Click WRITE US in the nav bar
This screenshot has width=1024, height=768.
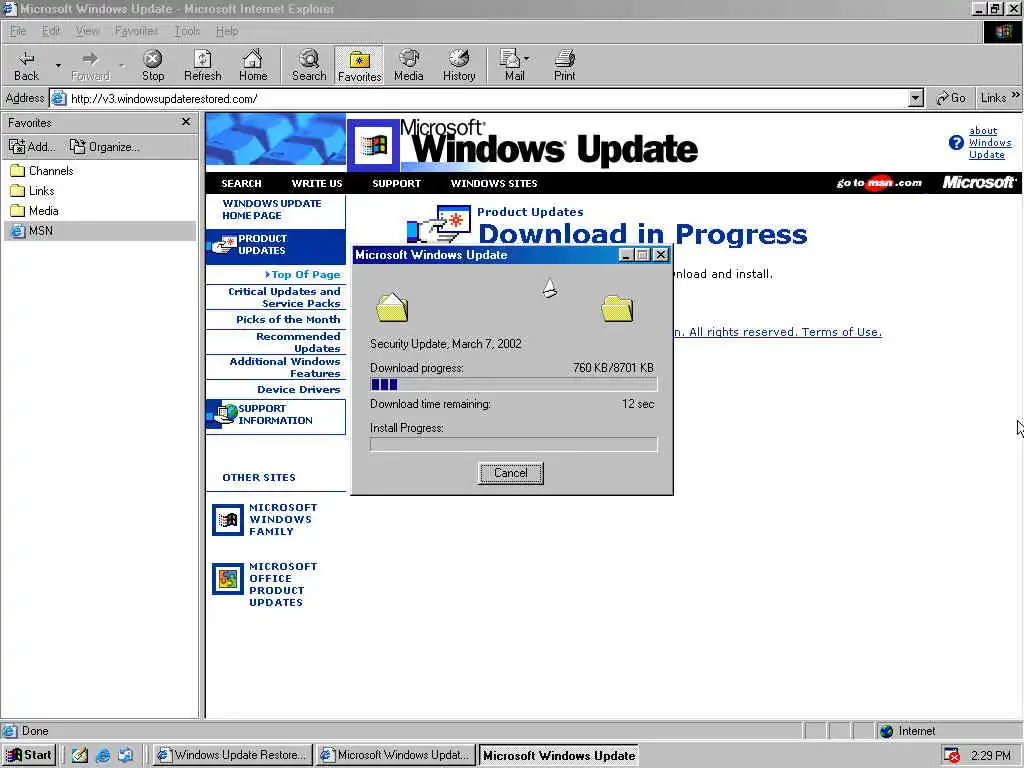[317, 184]
